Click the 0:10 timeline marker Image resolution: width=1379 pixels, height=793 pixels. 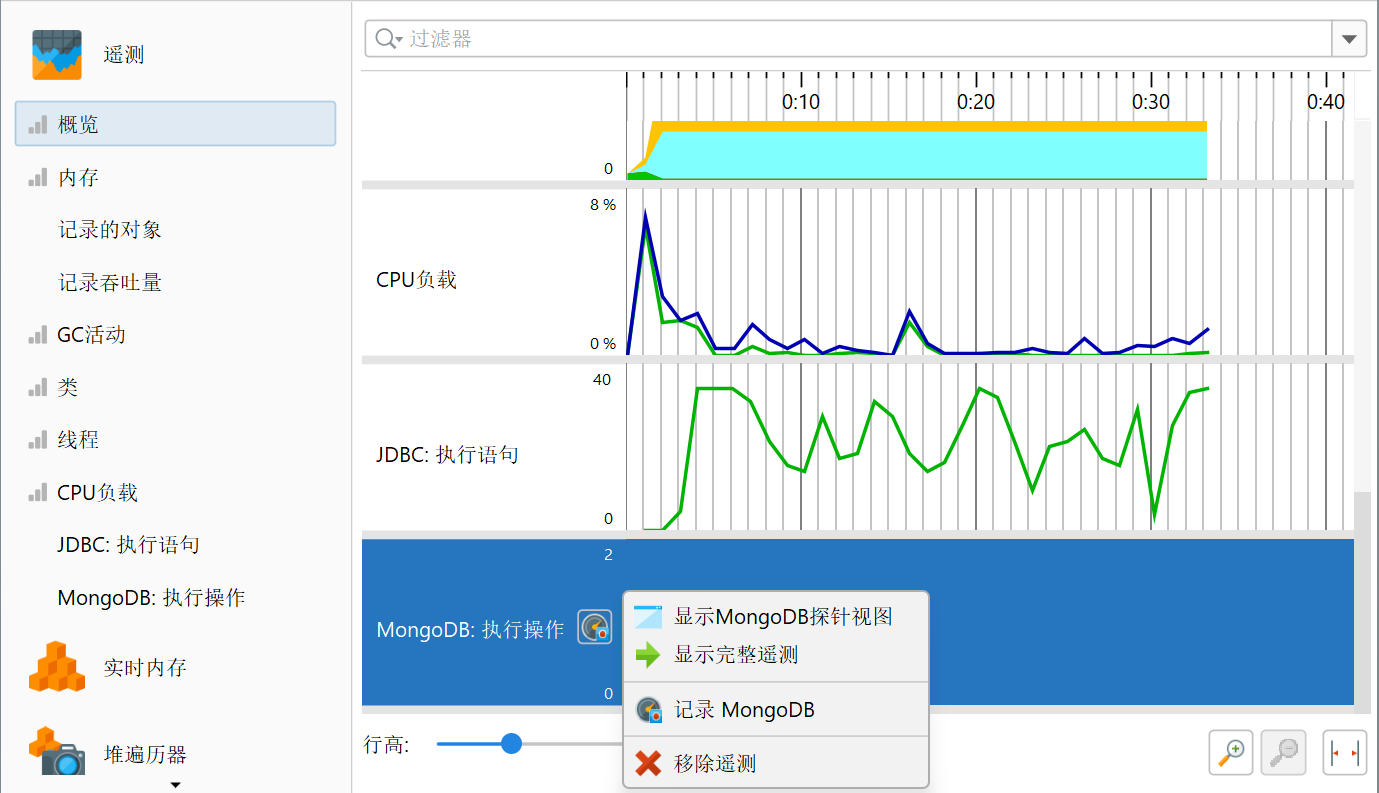pos(801,102)
